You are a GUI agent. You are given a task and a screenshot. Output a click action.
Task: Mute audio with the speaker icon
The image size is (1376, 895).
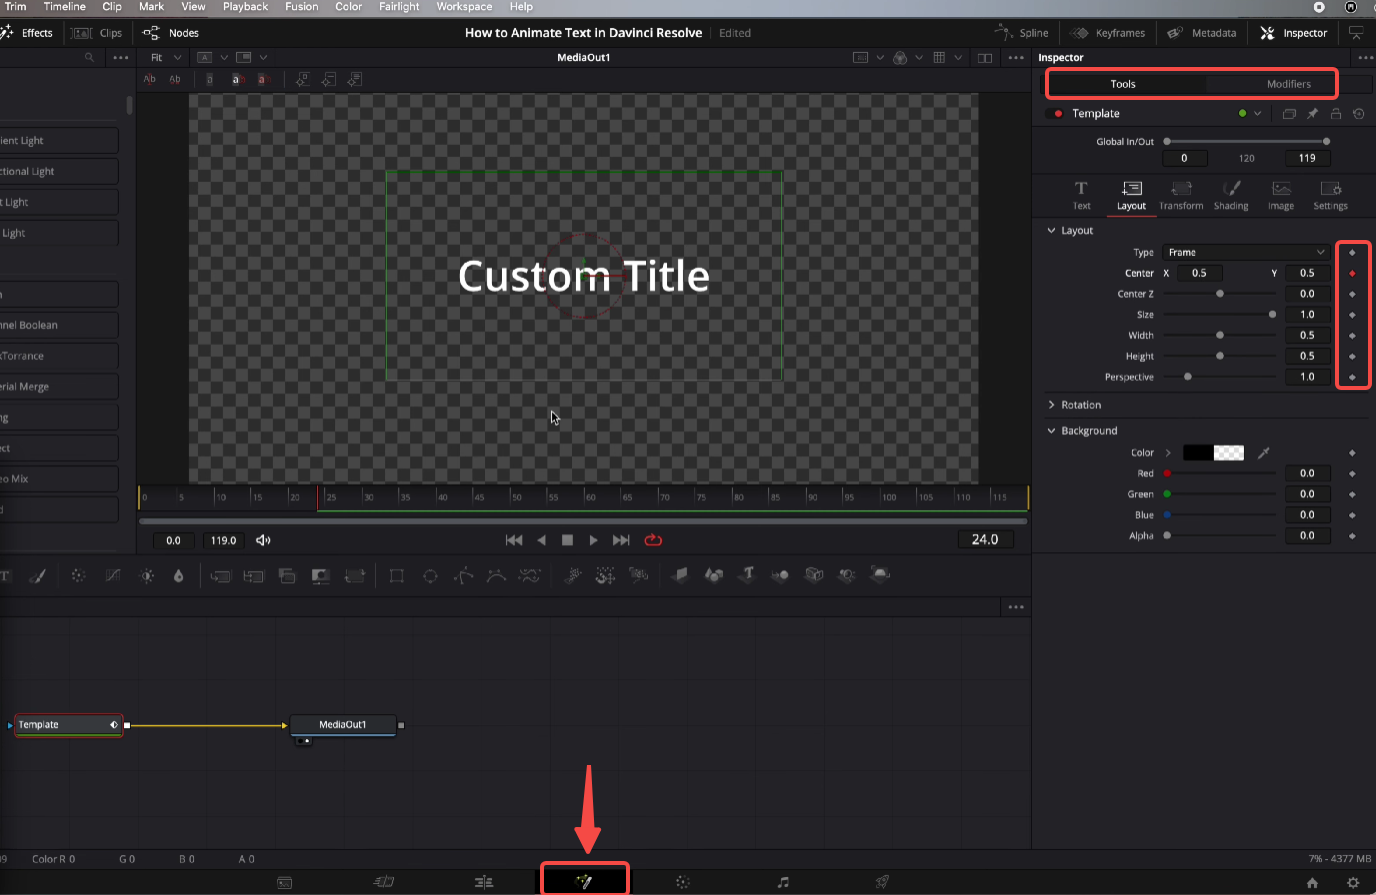[x=263, y=539]
